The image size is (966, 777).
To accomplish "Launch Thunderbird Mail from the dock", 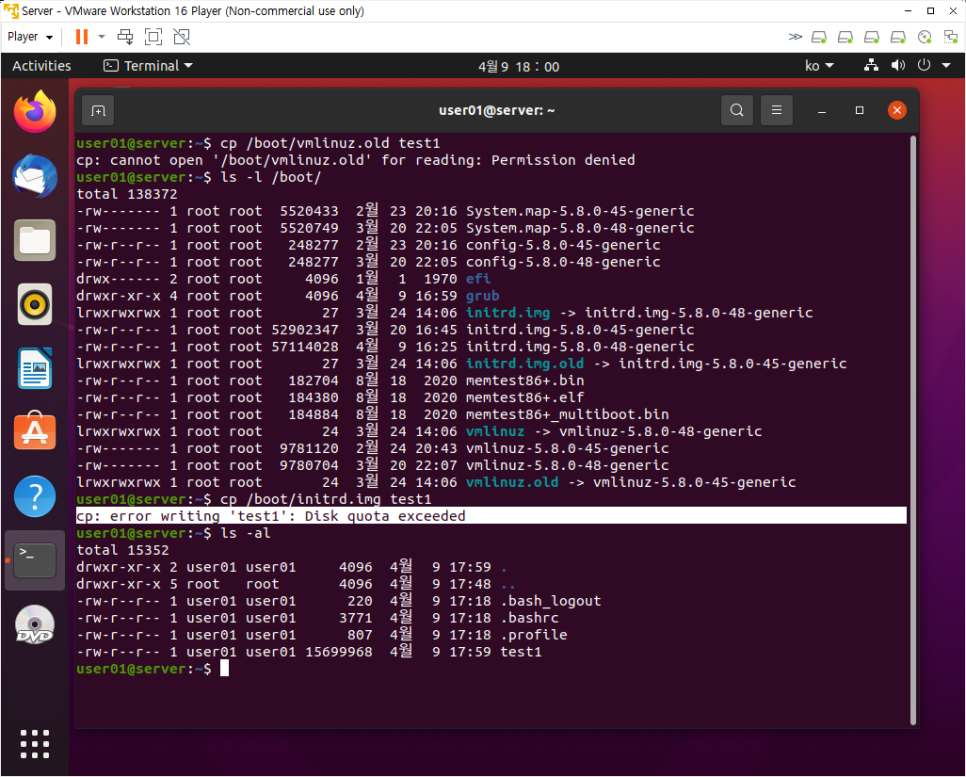I will pyautogui.click(x=35, y=176).
